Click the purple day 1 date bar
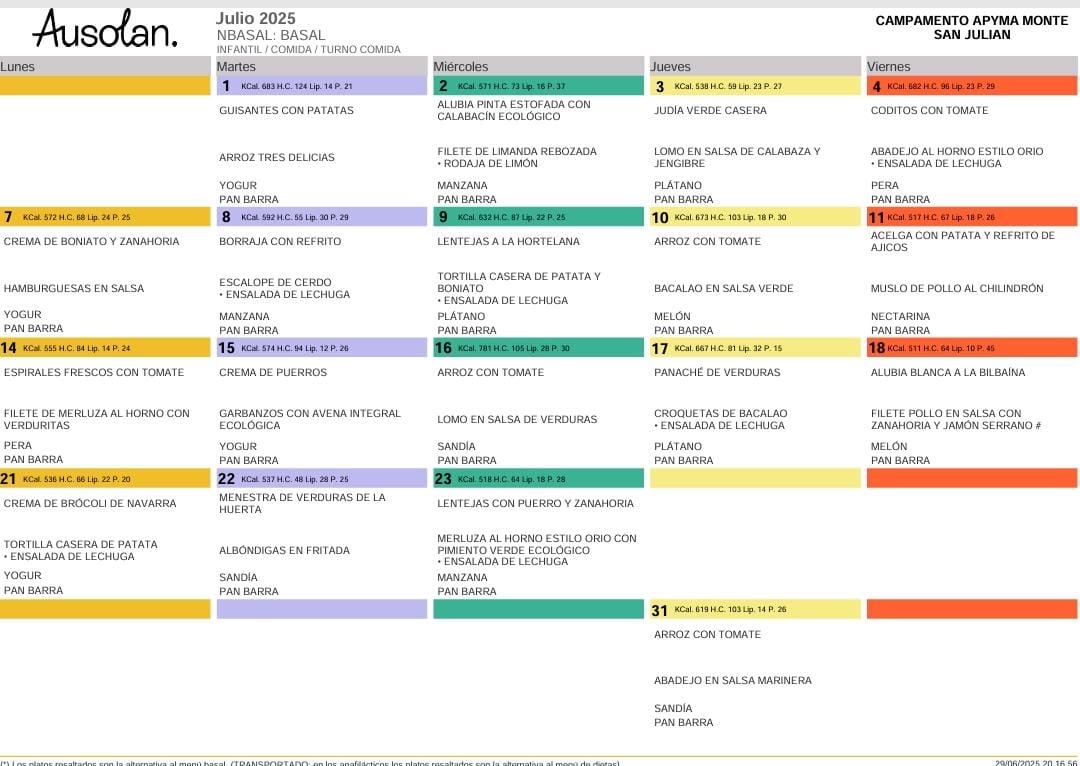This screenshot has width=1080, height=766. pos(321,86)
